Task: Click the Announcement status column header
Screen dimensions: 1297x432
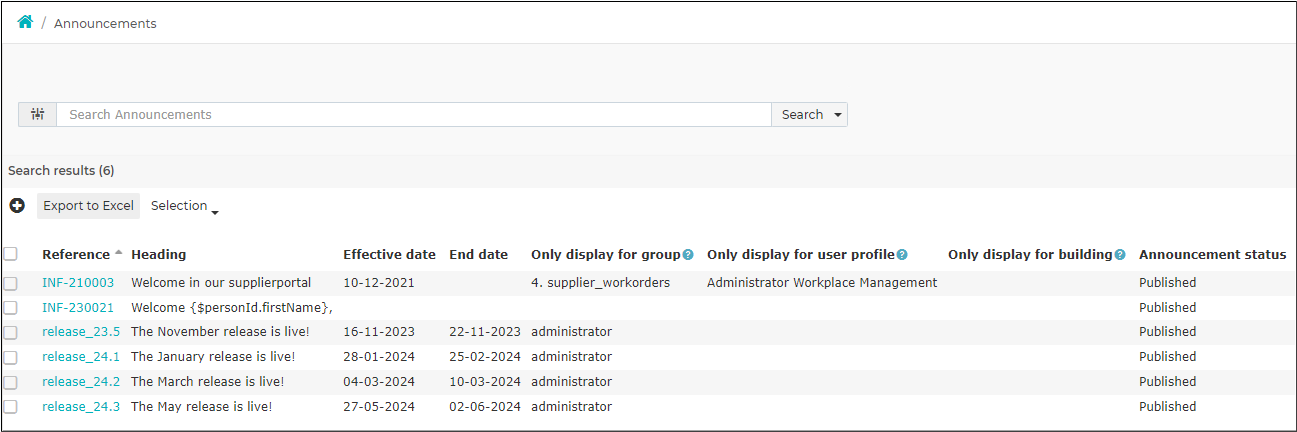Action: pos(1212,255)
